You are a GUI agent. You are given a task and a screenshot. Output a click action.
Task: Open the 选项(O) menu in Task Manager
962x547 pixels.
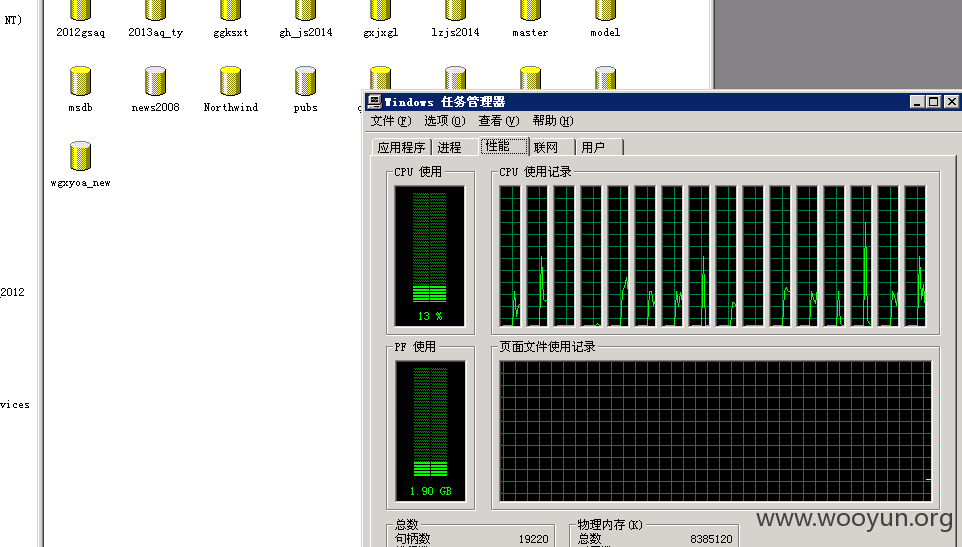point(445,121)
